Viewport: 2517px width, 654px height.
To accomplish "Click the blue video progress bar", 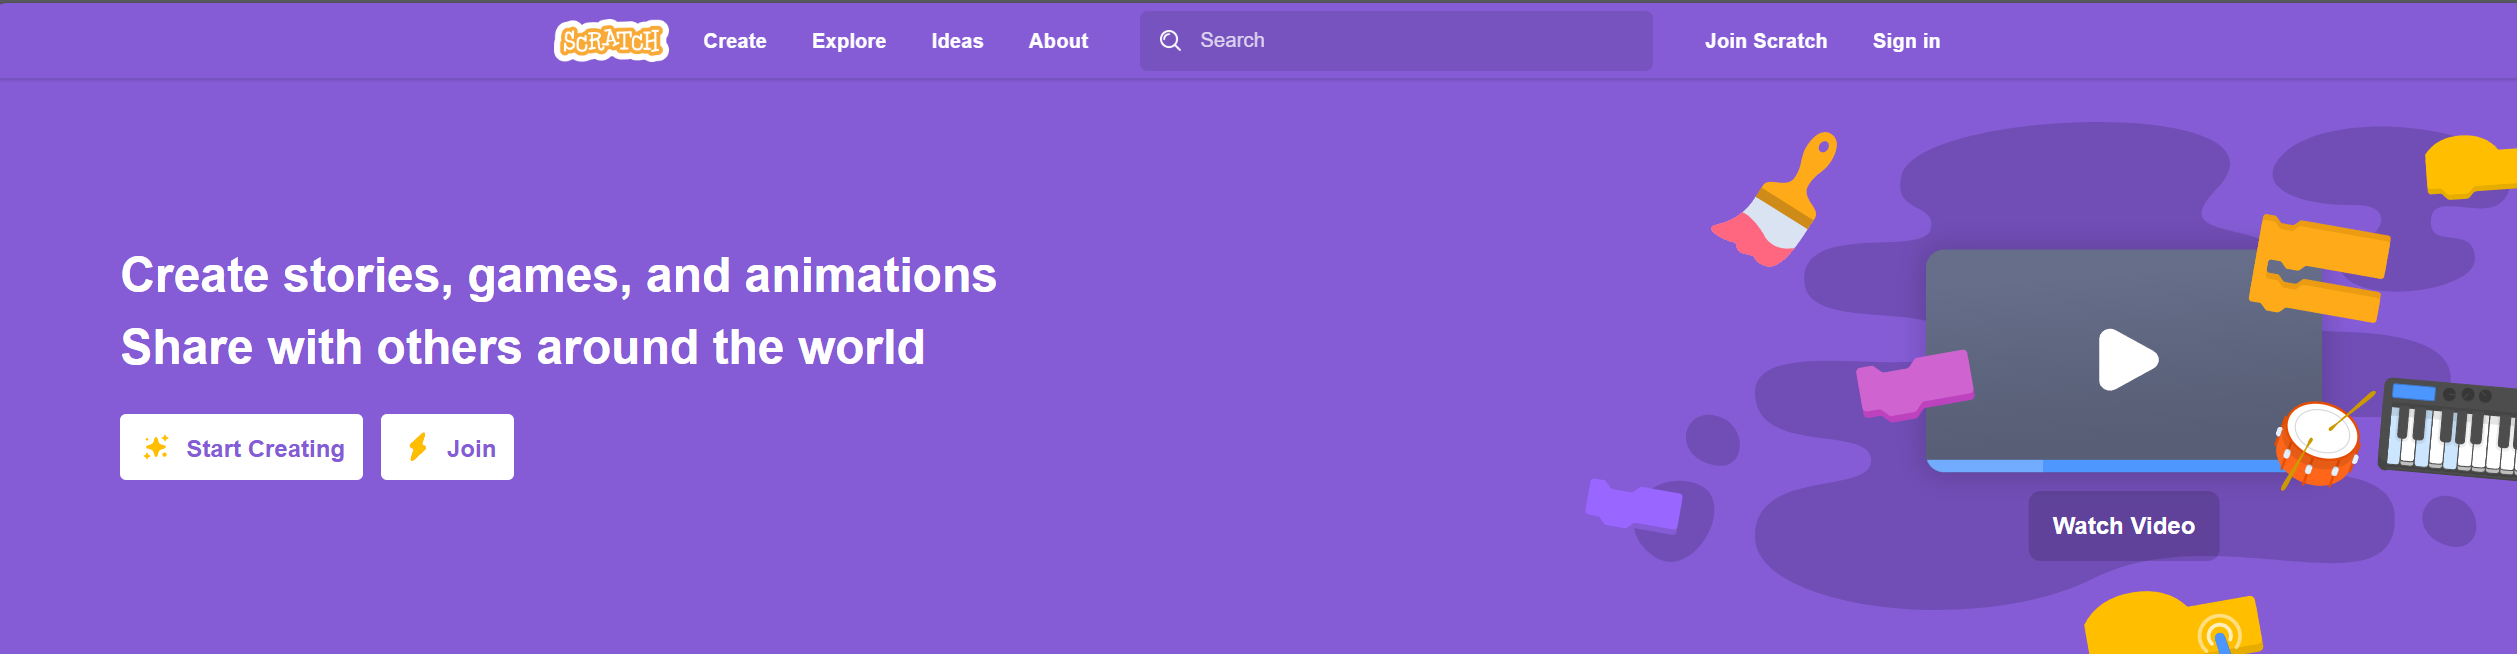I will 2100,466.
